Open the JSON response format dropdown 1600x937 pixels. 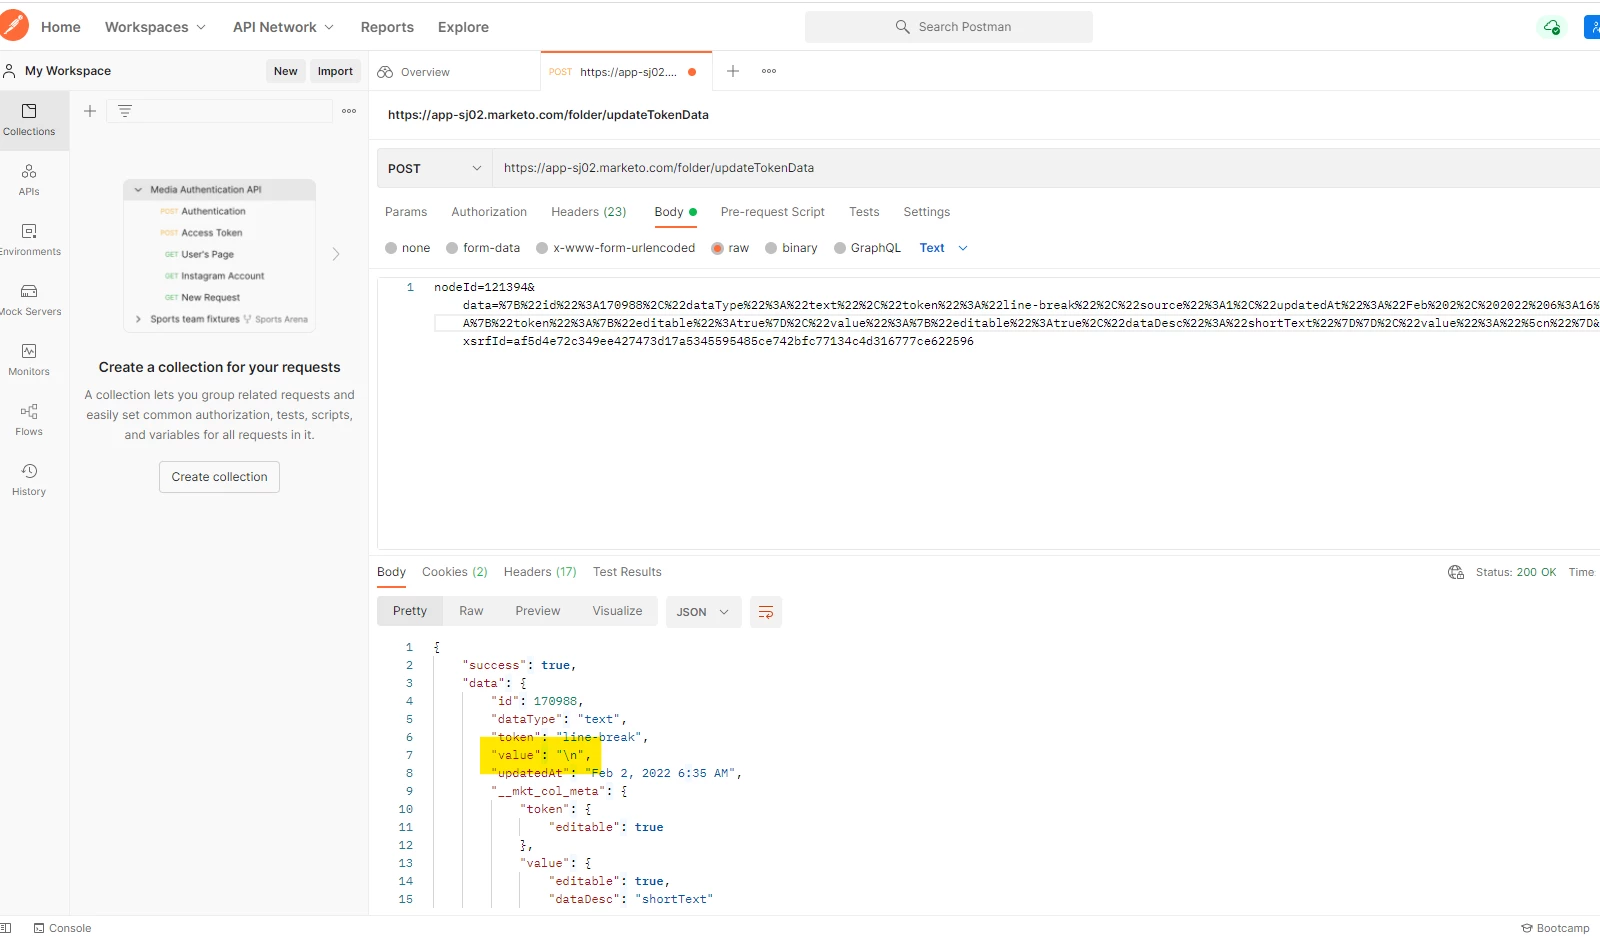tap(703, 612)
